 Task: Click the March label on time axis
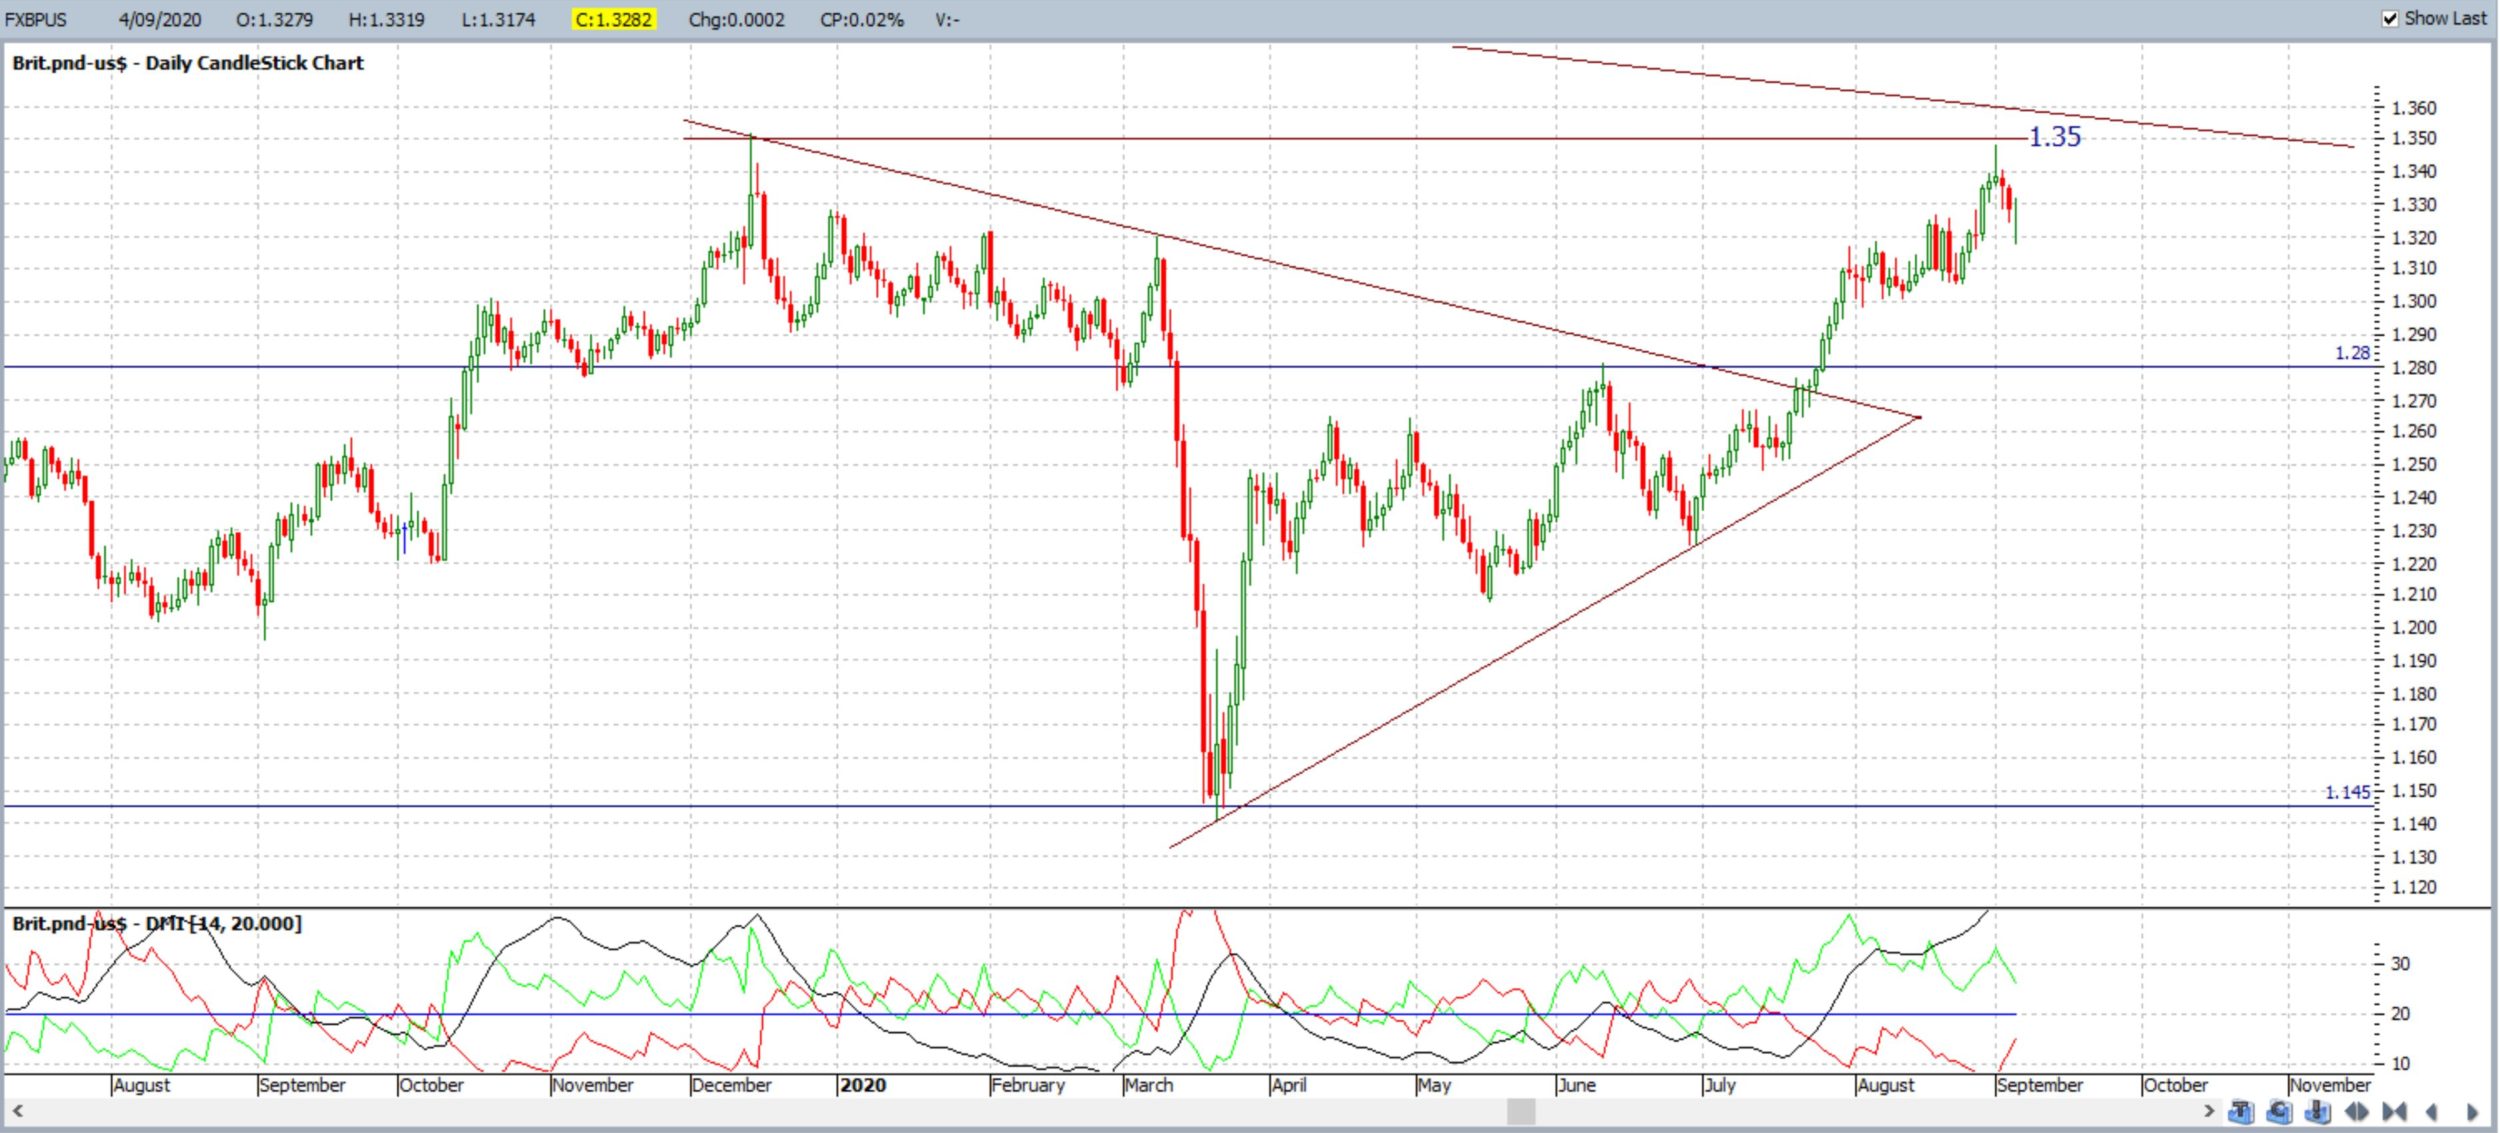pyautogui.click(x=1148, y=1085)
